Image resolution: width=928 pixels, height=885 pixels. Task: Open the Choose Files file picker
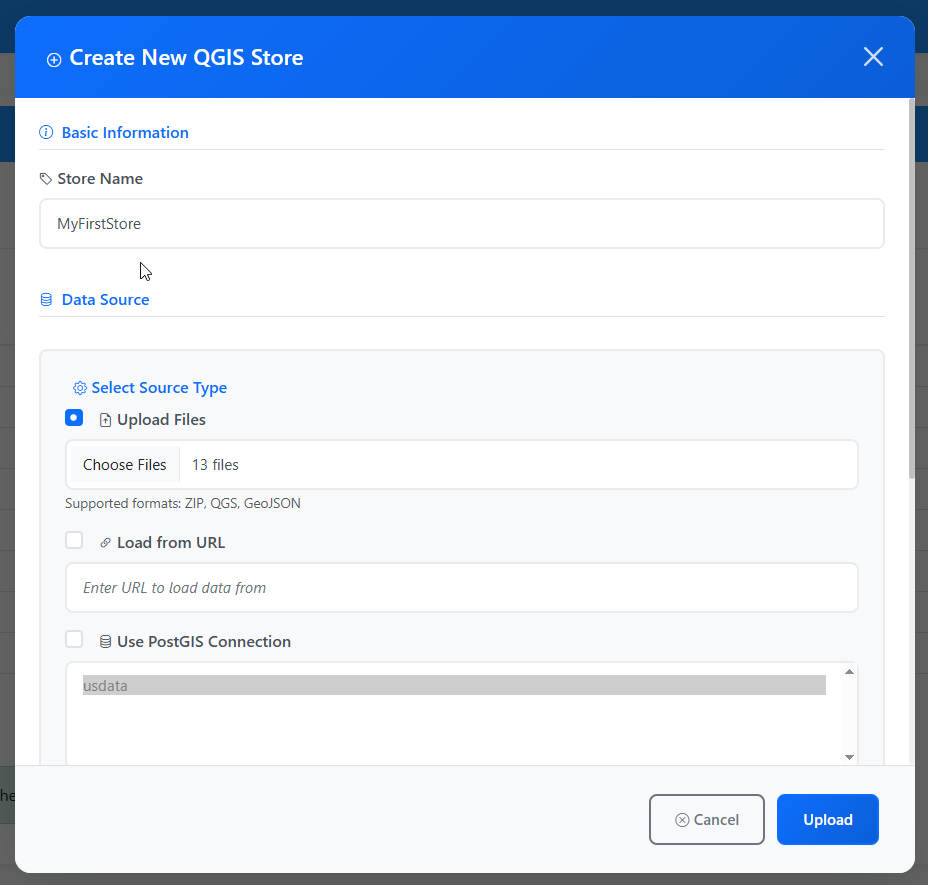pyautogui.click(x=125, y=465)
